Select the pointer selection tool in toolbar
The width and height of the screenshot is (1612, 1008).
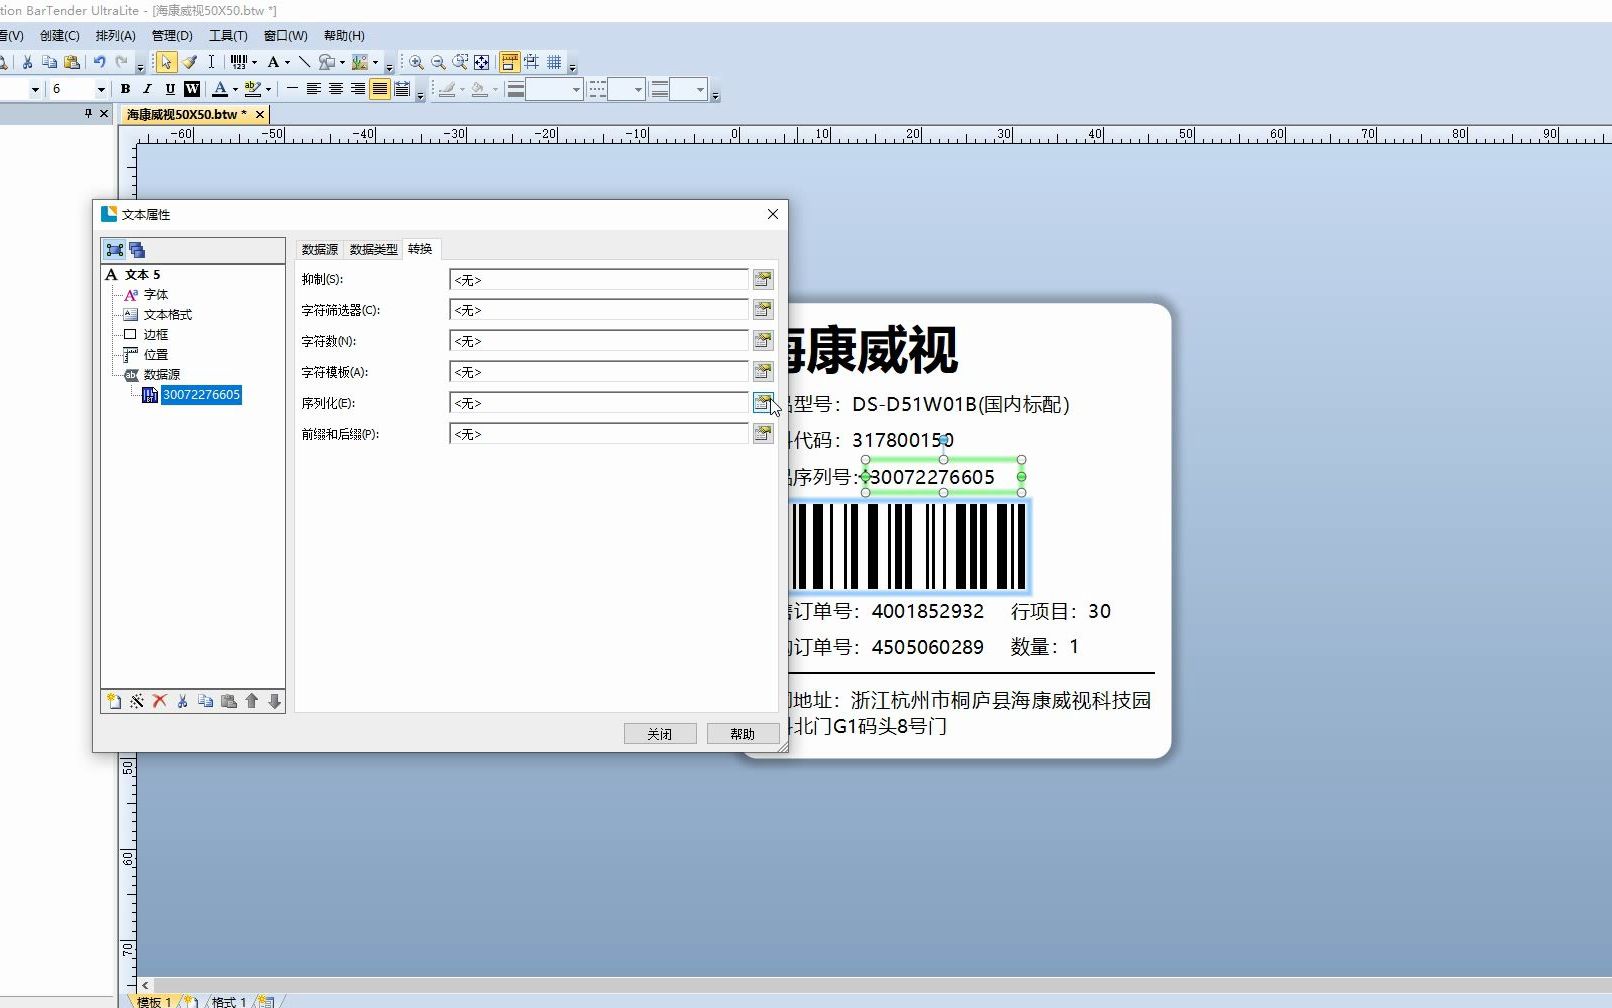166,62
